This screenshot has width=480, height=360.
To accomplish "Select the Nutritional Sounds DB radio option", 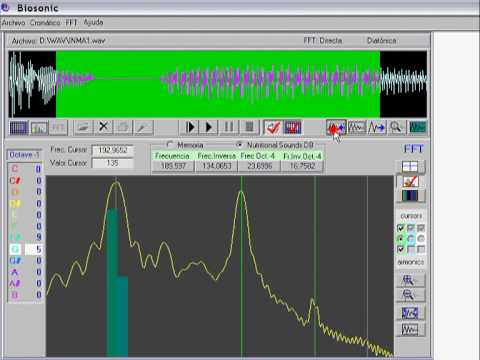I will [239, 145].
